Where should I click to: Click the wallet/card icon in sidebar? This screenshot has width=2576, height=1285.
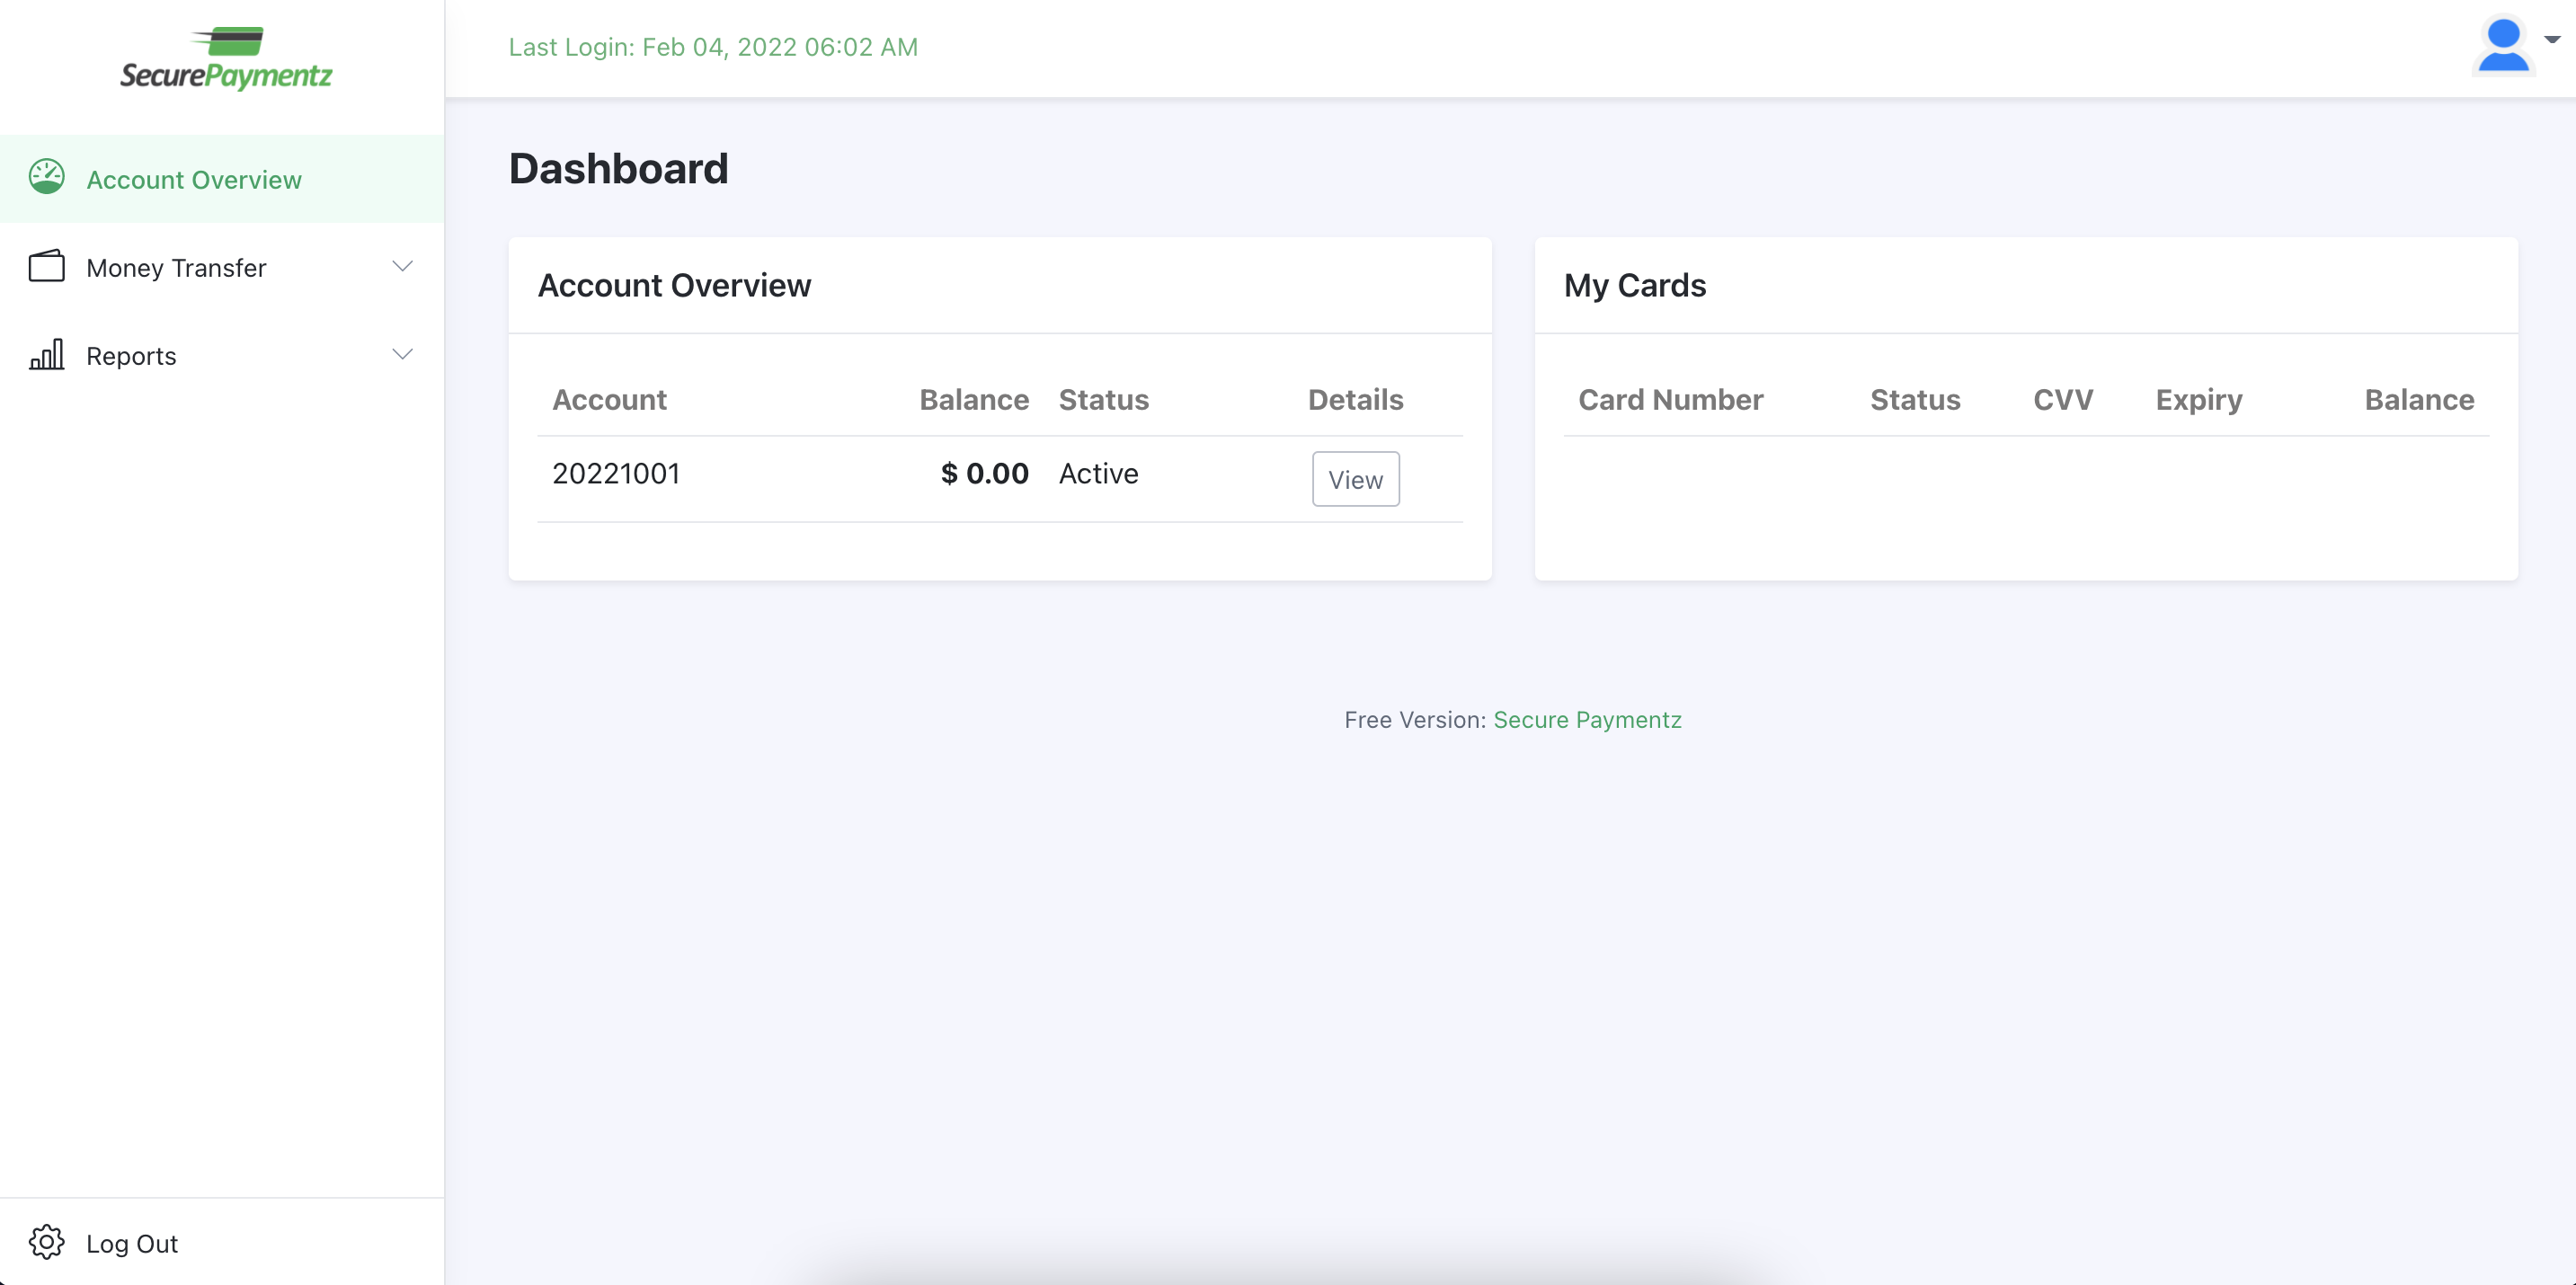point(46,266)
